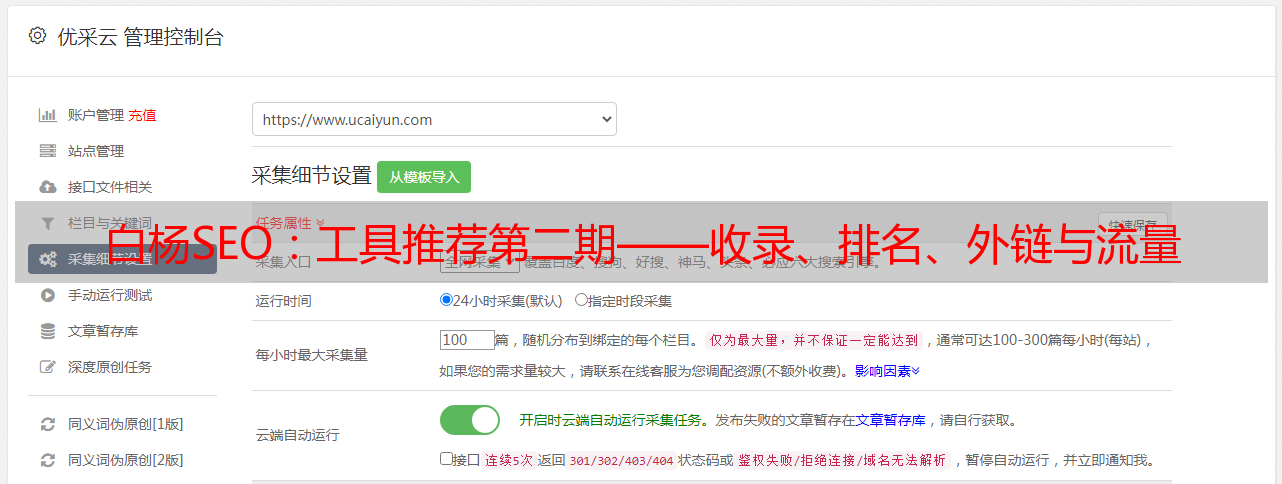Open the site URL dropdown
This screenshot has height=484, width=1282.
point(434,119)
